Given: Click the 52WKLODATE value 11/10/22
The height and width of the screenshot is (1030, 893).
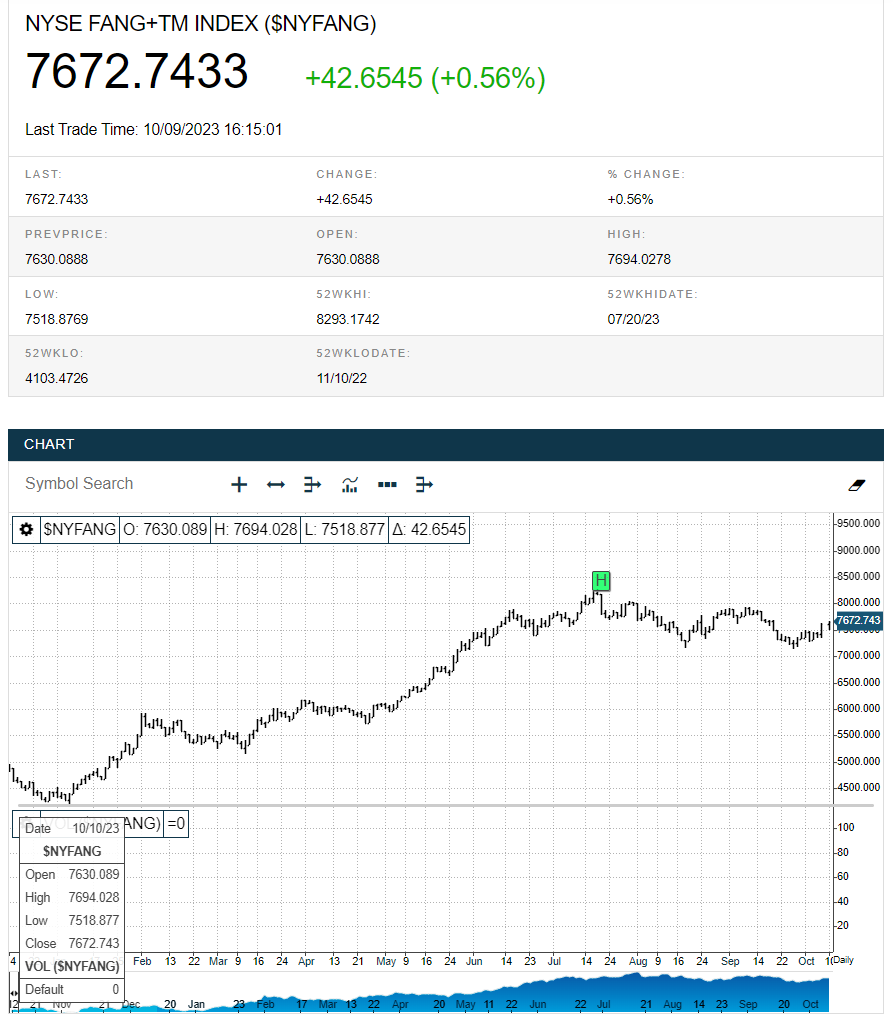Looking at the screenshot, I should point(342,378).
